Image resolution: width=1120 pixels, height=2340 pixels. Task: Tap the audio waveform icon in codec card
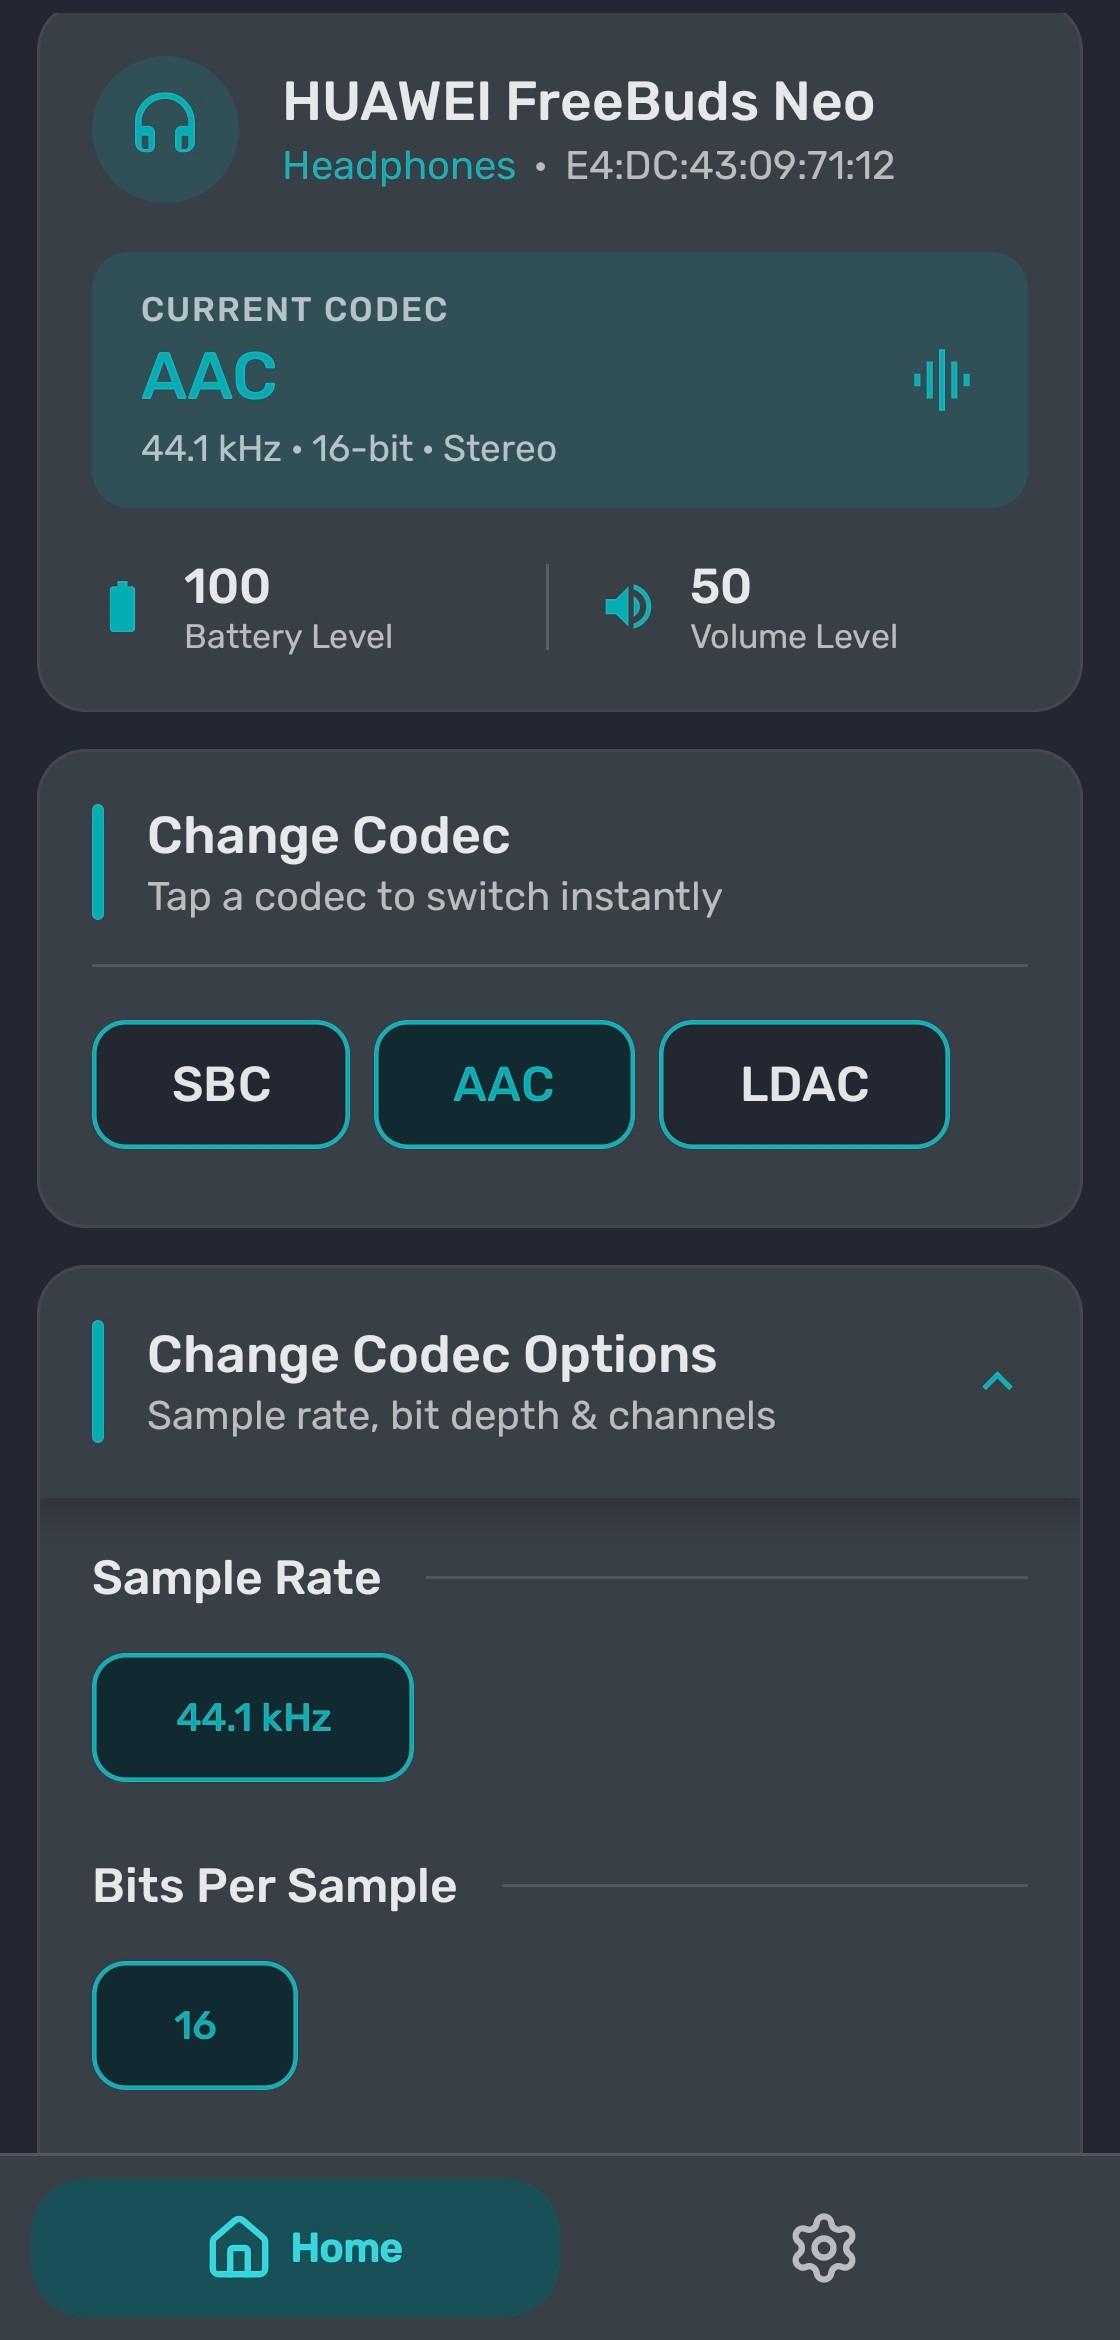[941, 380]
